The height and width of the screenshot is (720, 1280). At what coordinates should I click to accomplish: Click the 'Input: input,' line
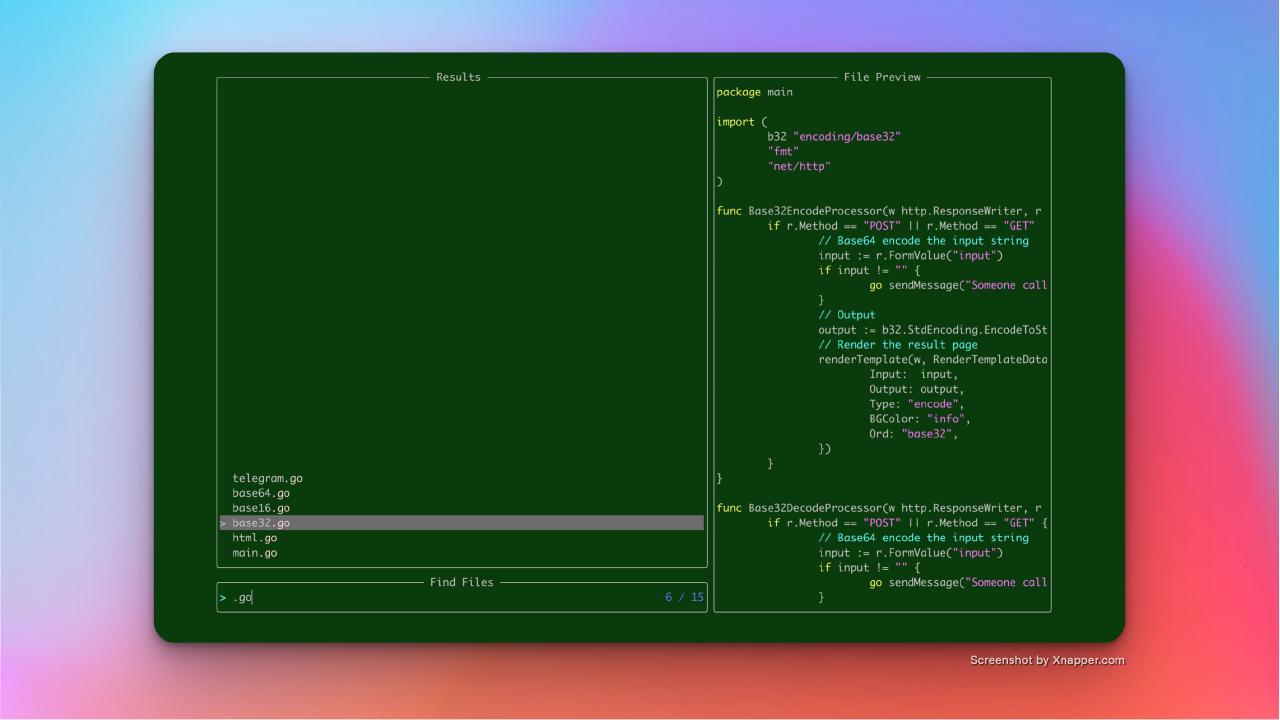coord(913,374)
